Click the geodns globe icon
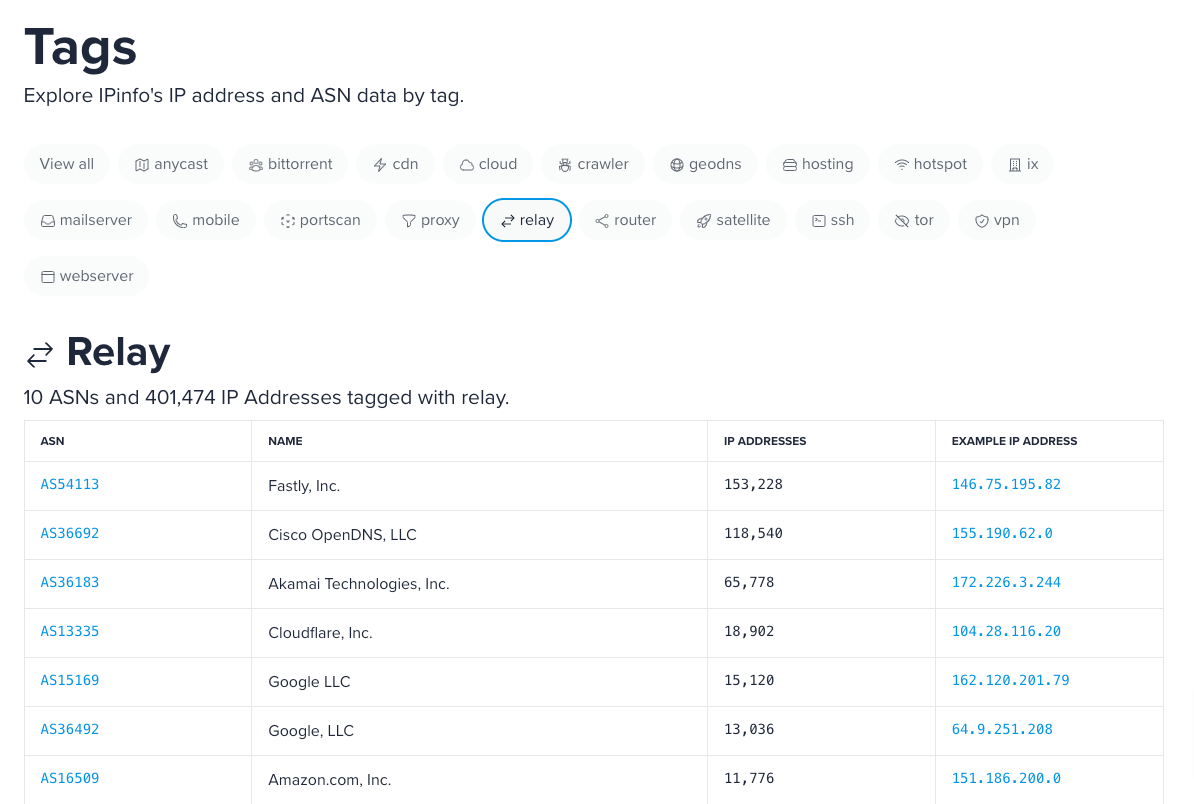The width and height of the screenshot is (1194, 804). coord(677,165)
